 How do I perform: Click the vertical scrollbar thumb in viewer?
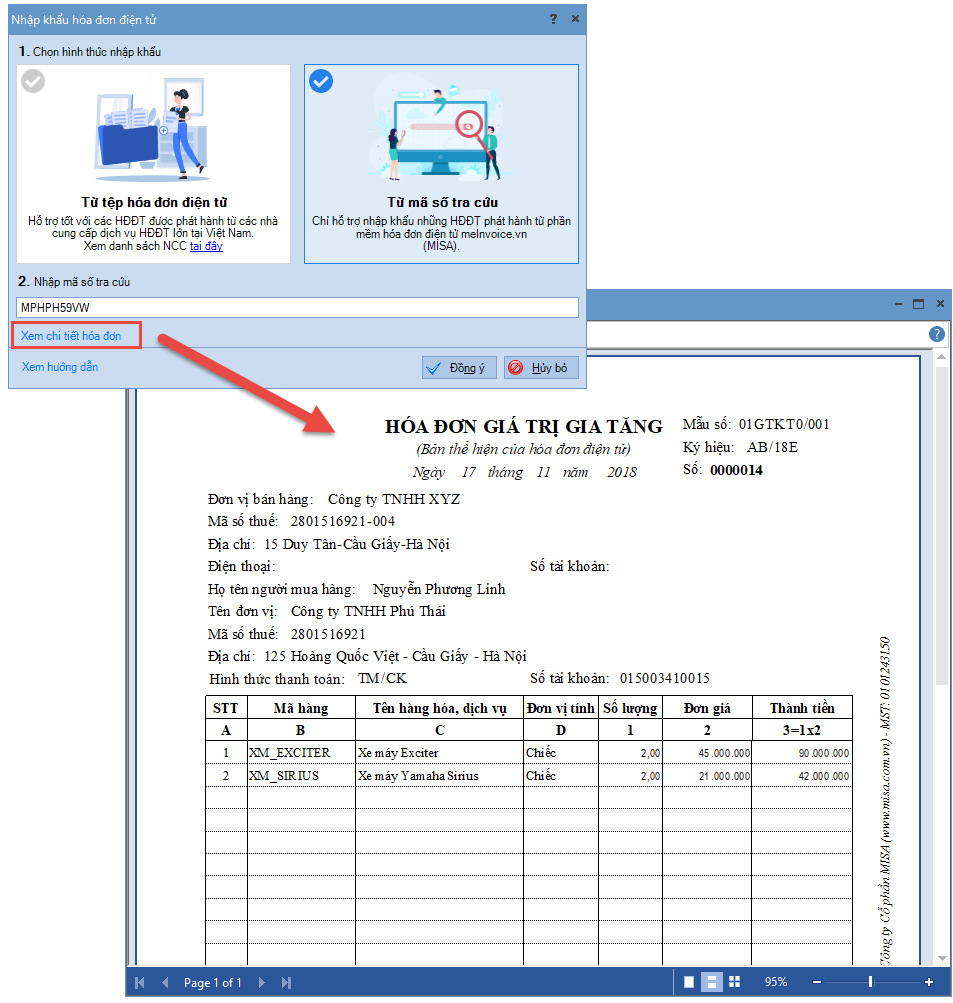941,525
